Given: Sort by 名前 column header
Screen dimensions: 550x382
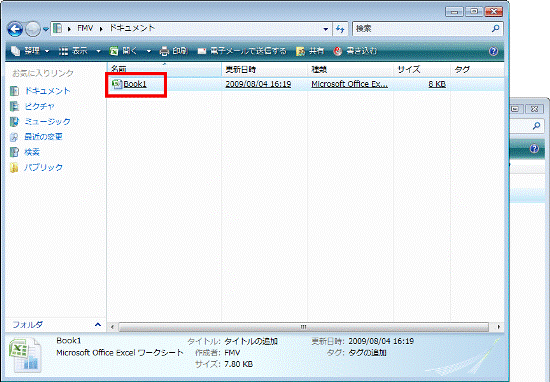Looking at the screenshot, I should (164, 69).
